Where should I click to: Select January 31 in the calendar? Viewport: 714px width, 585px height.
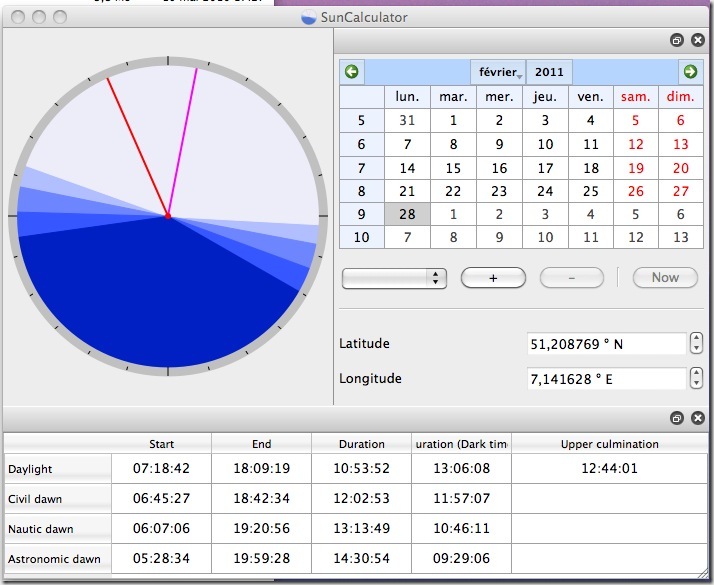coord(407,120)
